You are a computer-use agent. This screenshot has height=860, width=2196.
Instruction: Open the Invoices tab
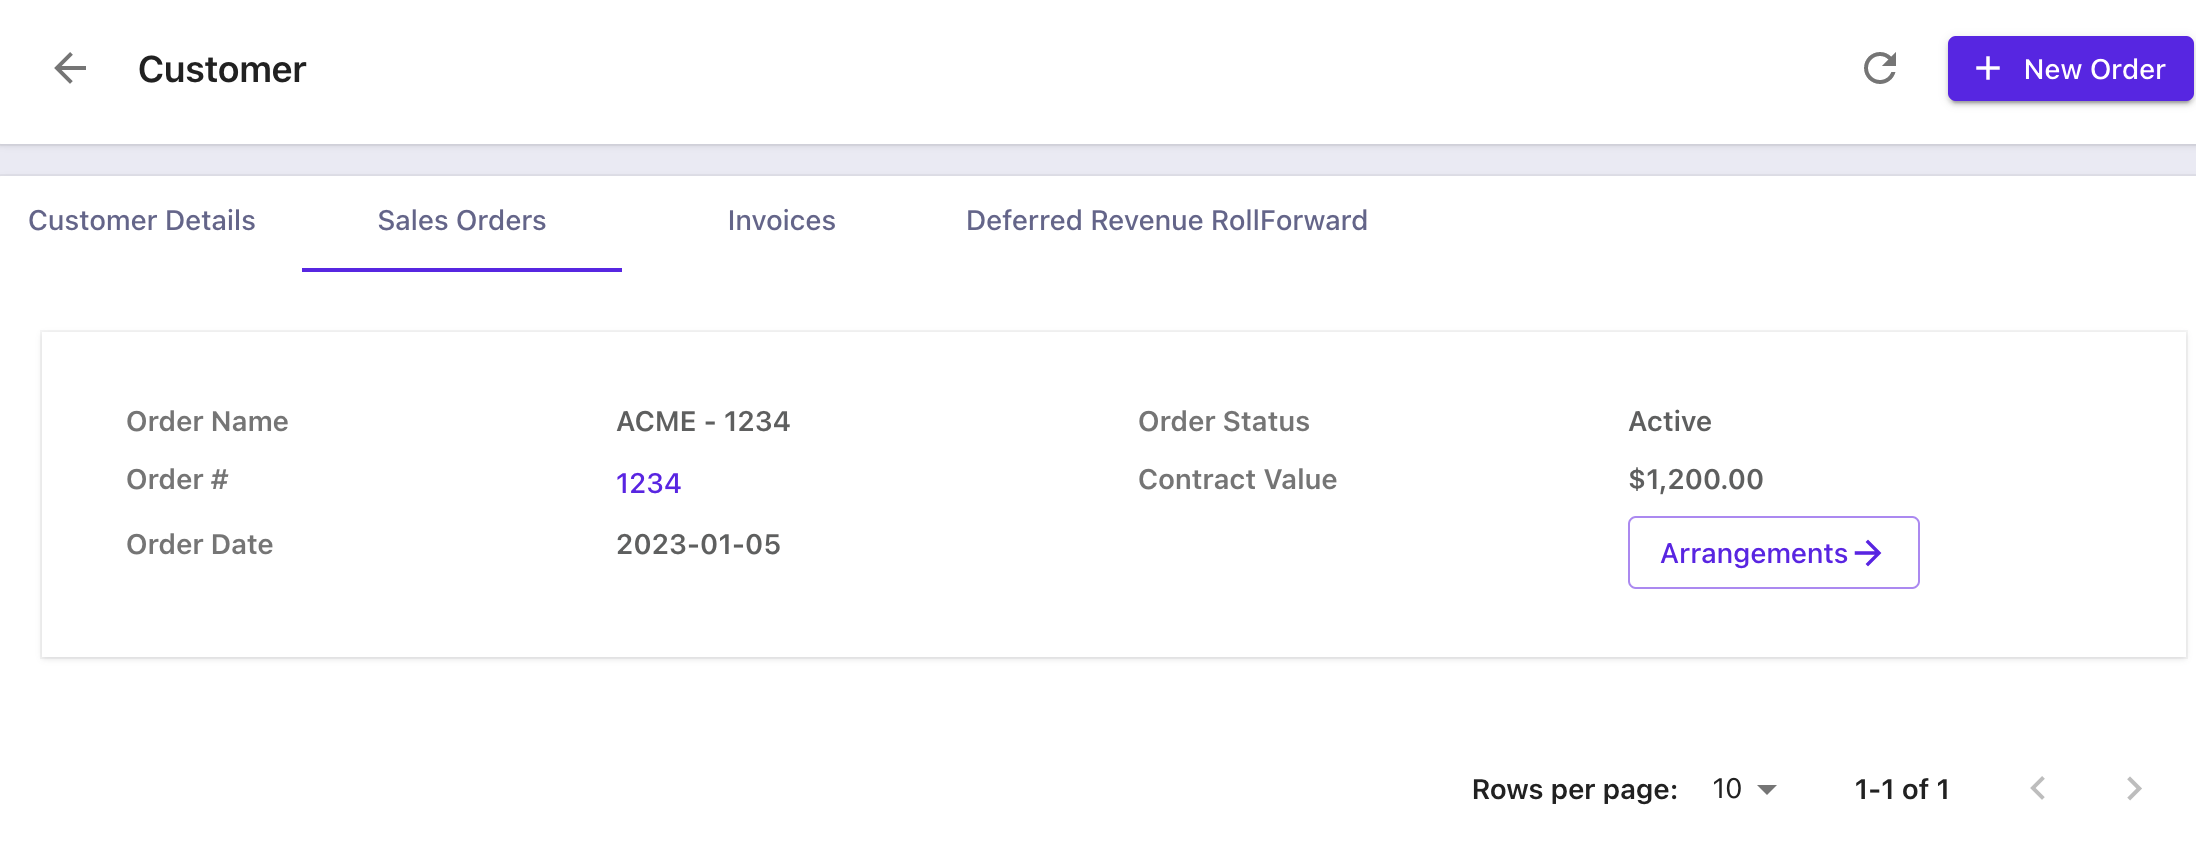click(781, 221)
